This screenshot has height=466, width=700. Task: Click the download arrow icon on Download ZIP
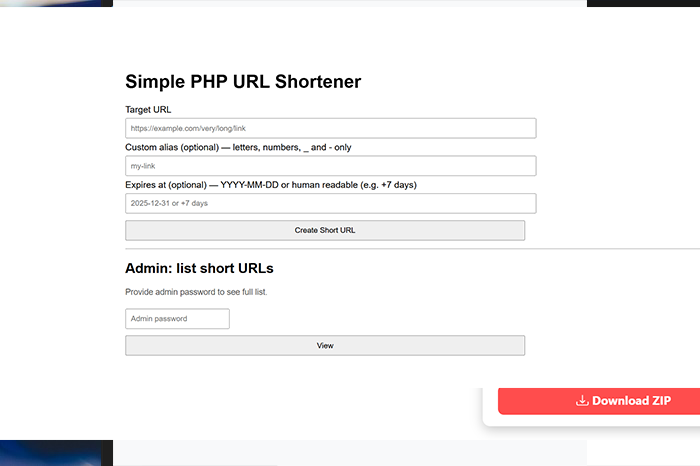tap(582, 401)
